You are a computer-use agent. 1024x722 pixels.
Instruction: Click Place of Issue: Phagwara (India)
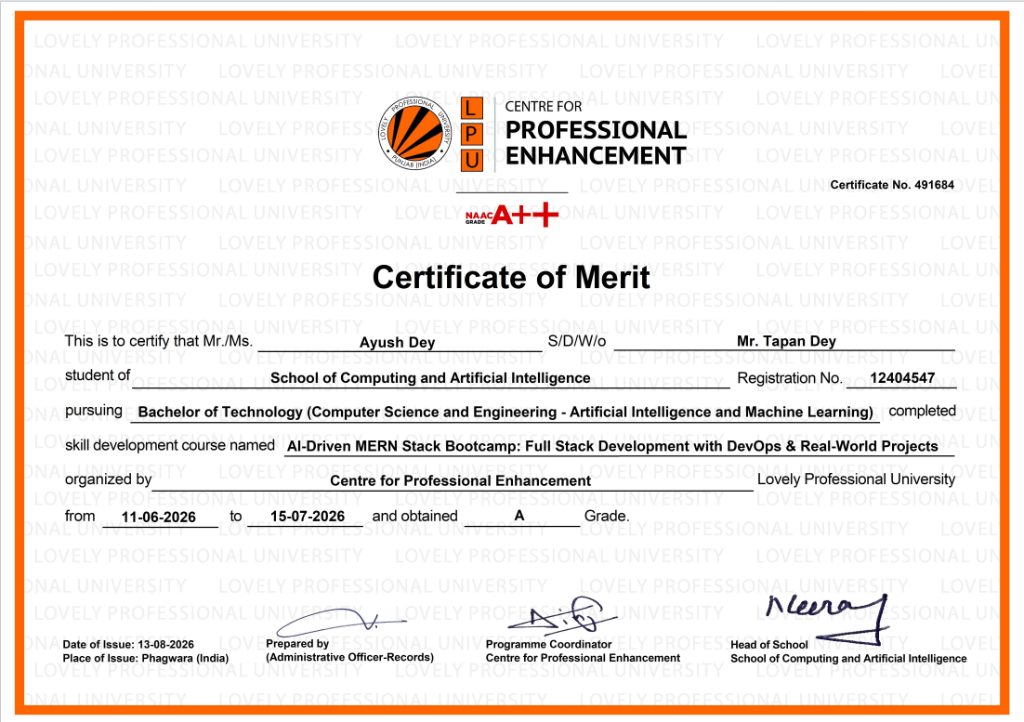[x=146, y=658]
